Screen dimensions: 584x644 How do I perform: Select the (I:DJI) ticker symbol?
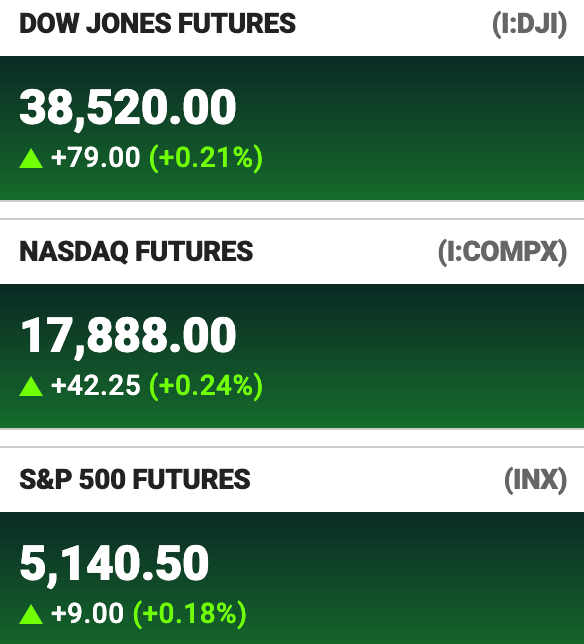pos(530,24)
